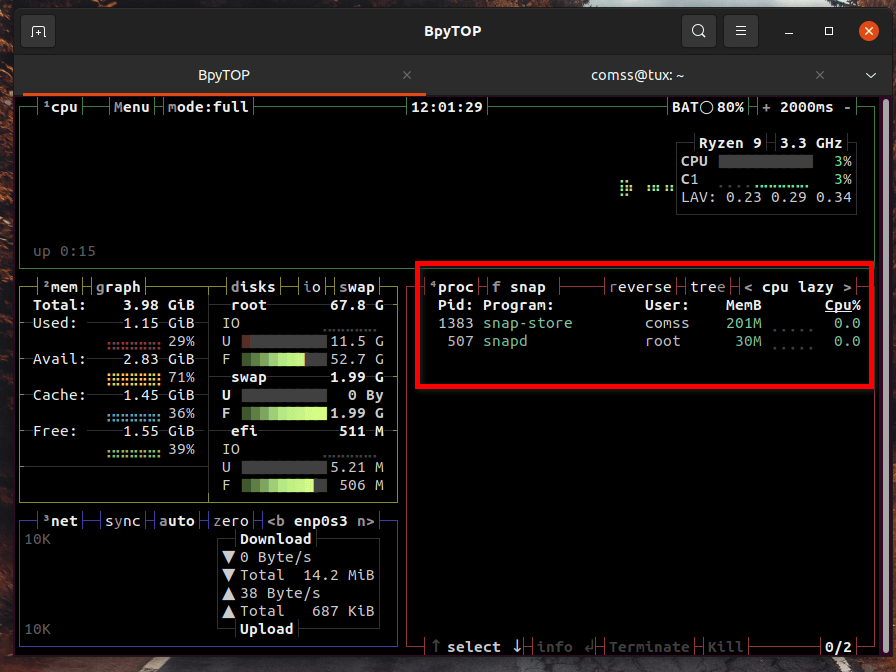This screenshot has height=672, width=896.
Task: Open a new terminal tab icon
Action: (x=38, y=31)
